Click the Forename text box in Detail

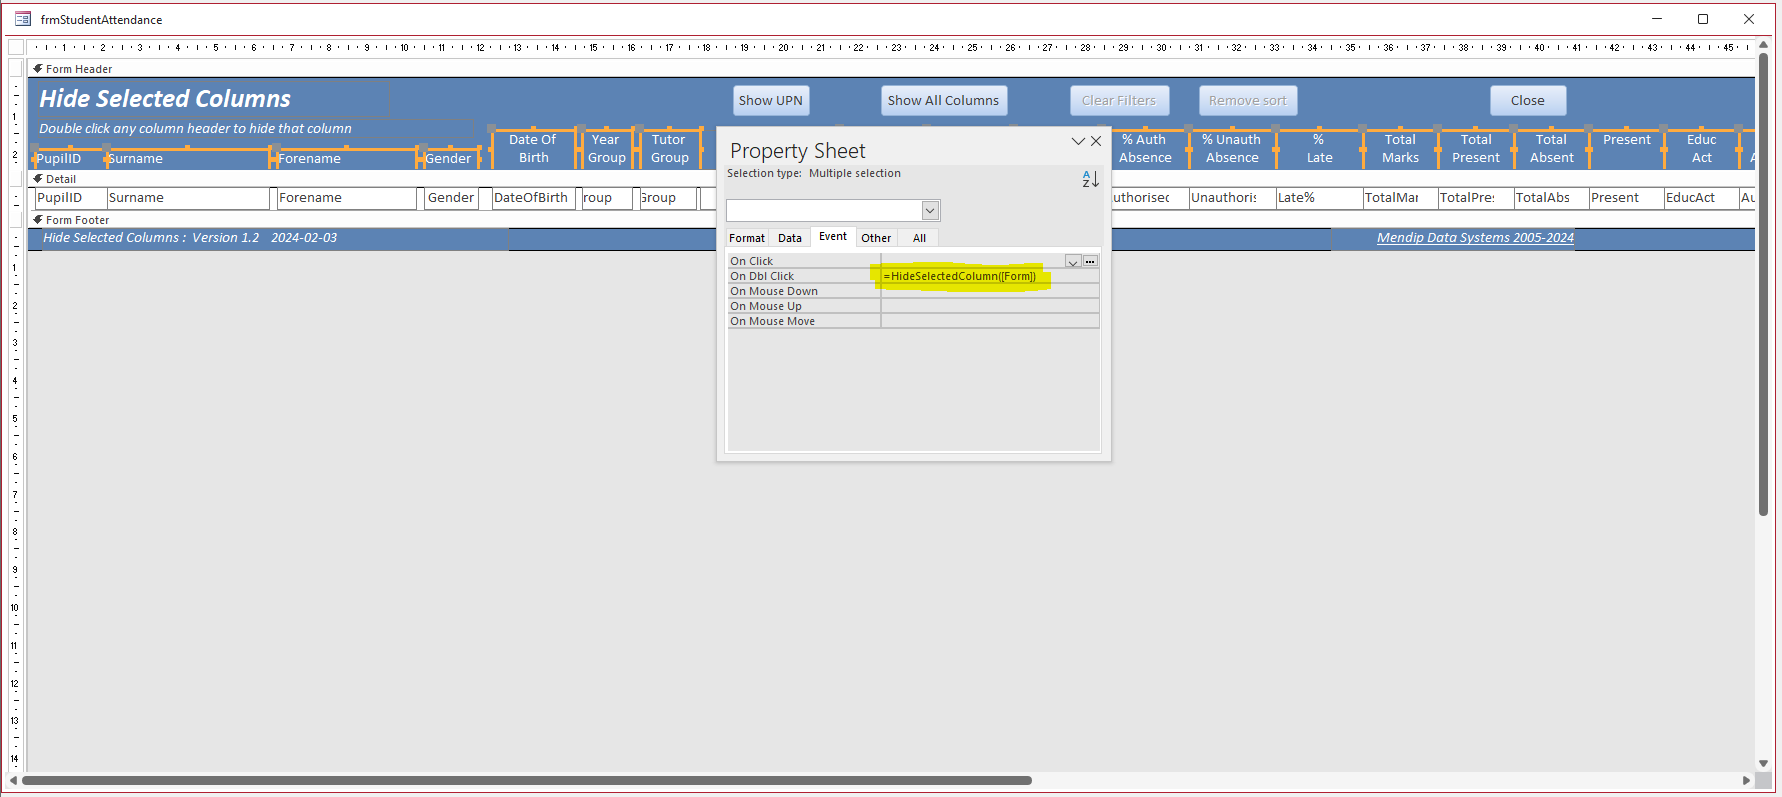point(346,198)
